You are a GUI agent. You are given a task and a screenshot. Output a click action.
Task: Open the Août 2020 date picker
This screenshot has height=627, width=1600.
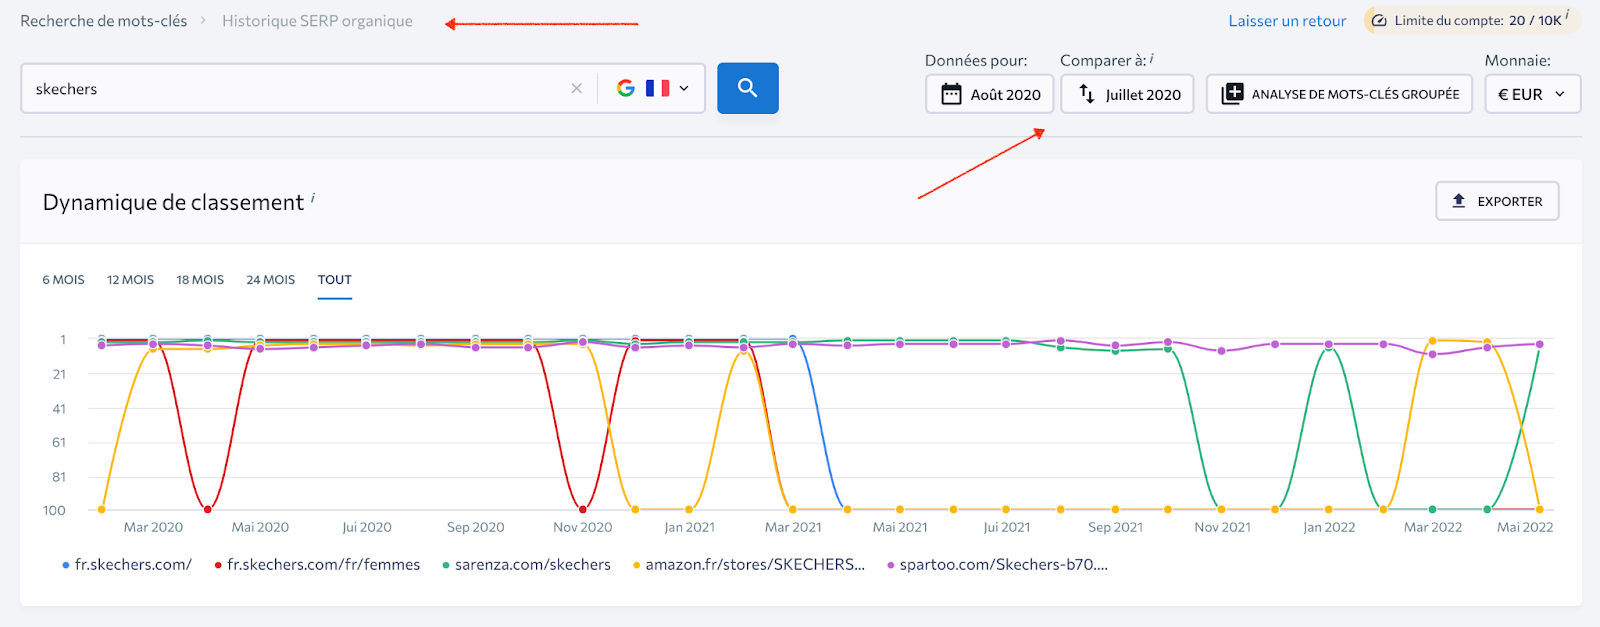coord(990,94)
